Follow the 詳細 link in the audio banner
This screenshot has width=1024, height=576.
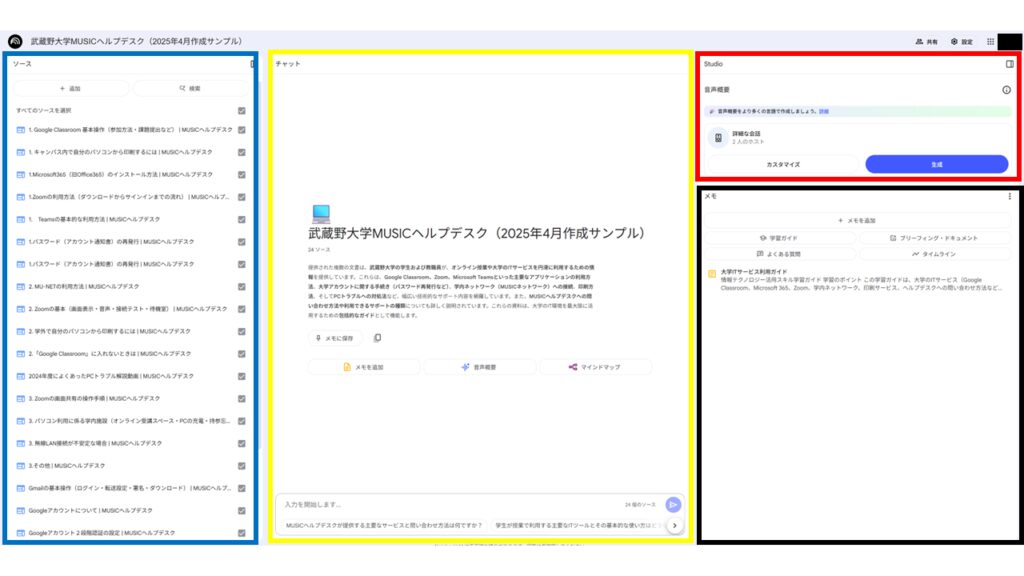click(x=824, y=112)
